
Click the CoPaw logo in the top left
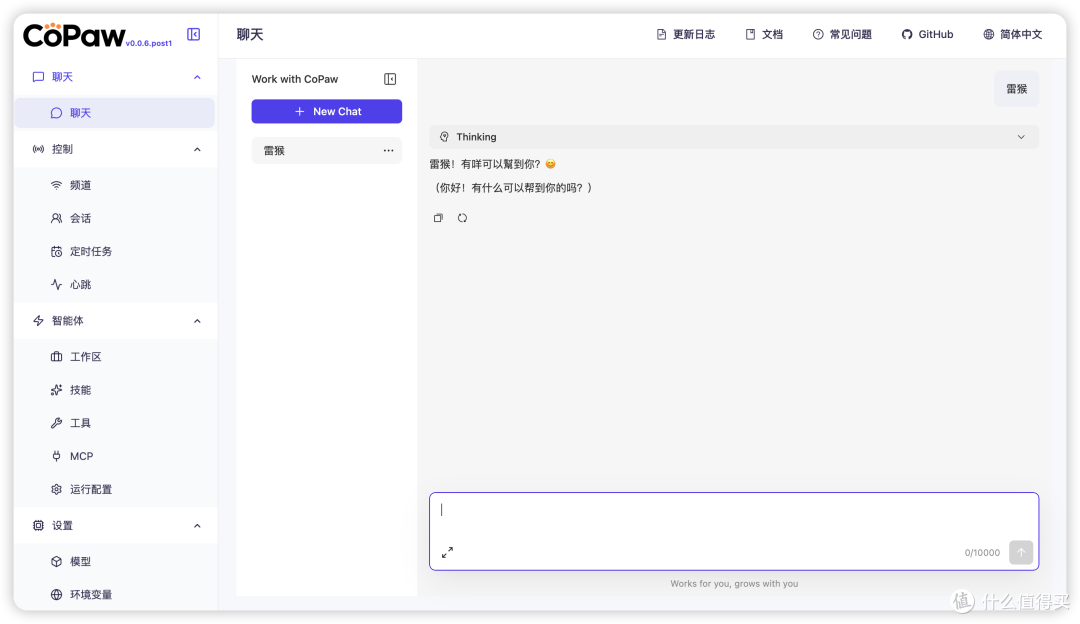[x=73, y=33]
